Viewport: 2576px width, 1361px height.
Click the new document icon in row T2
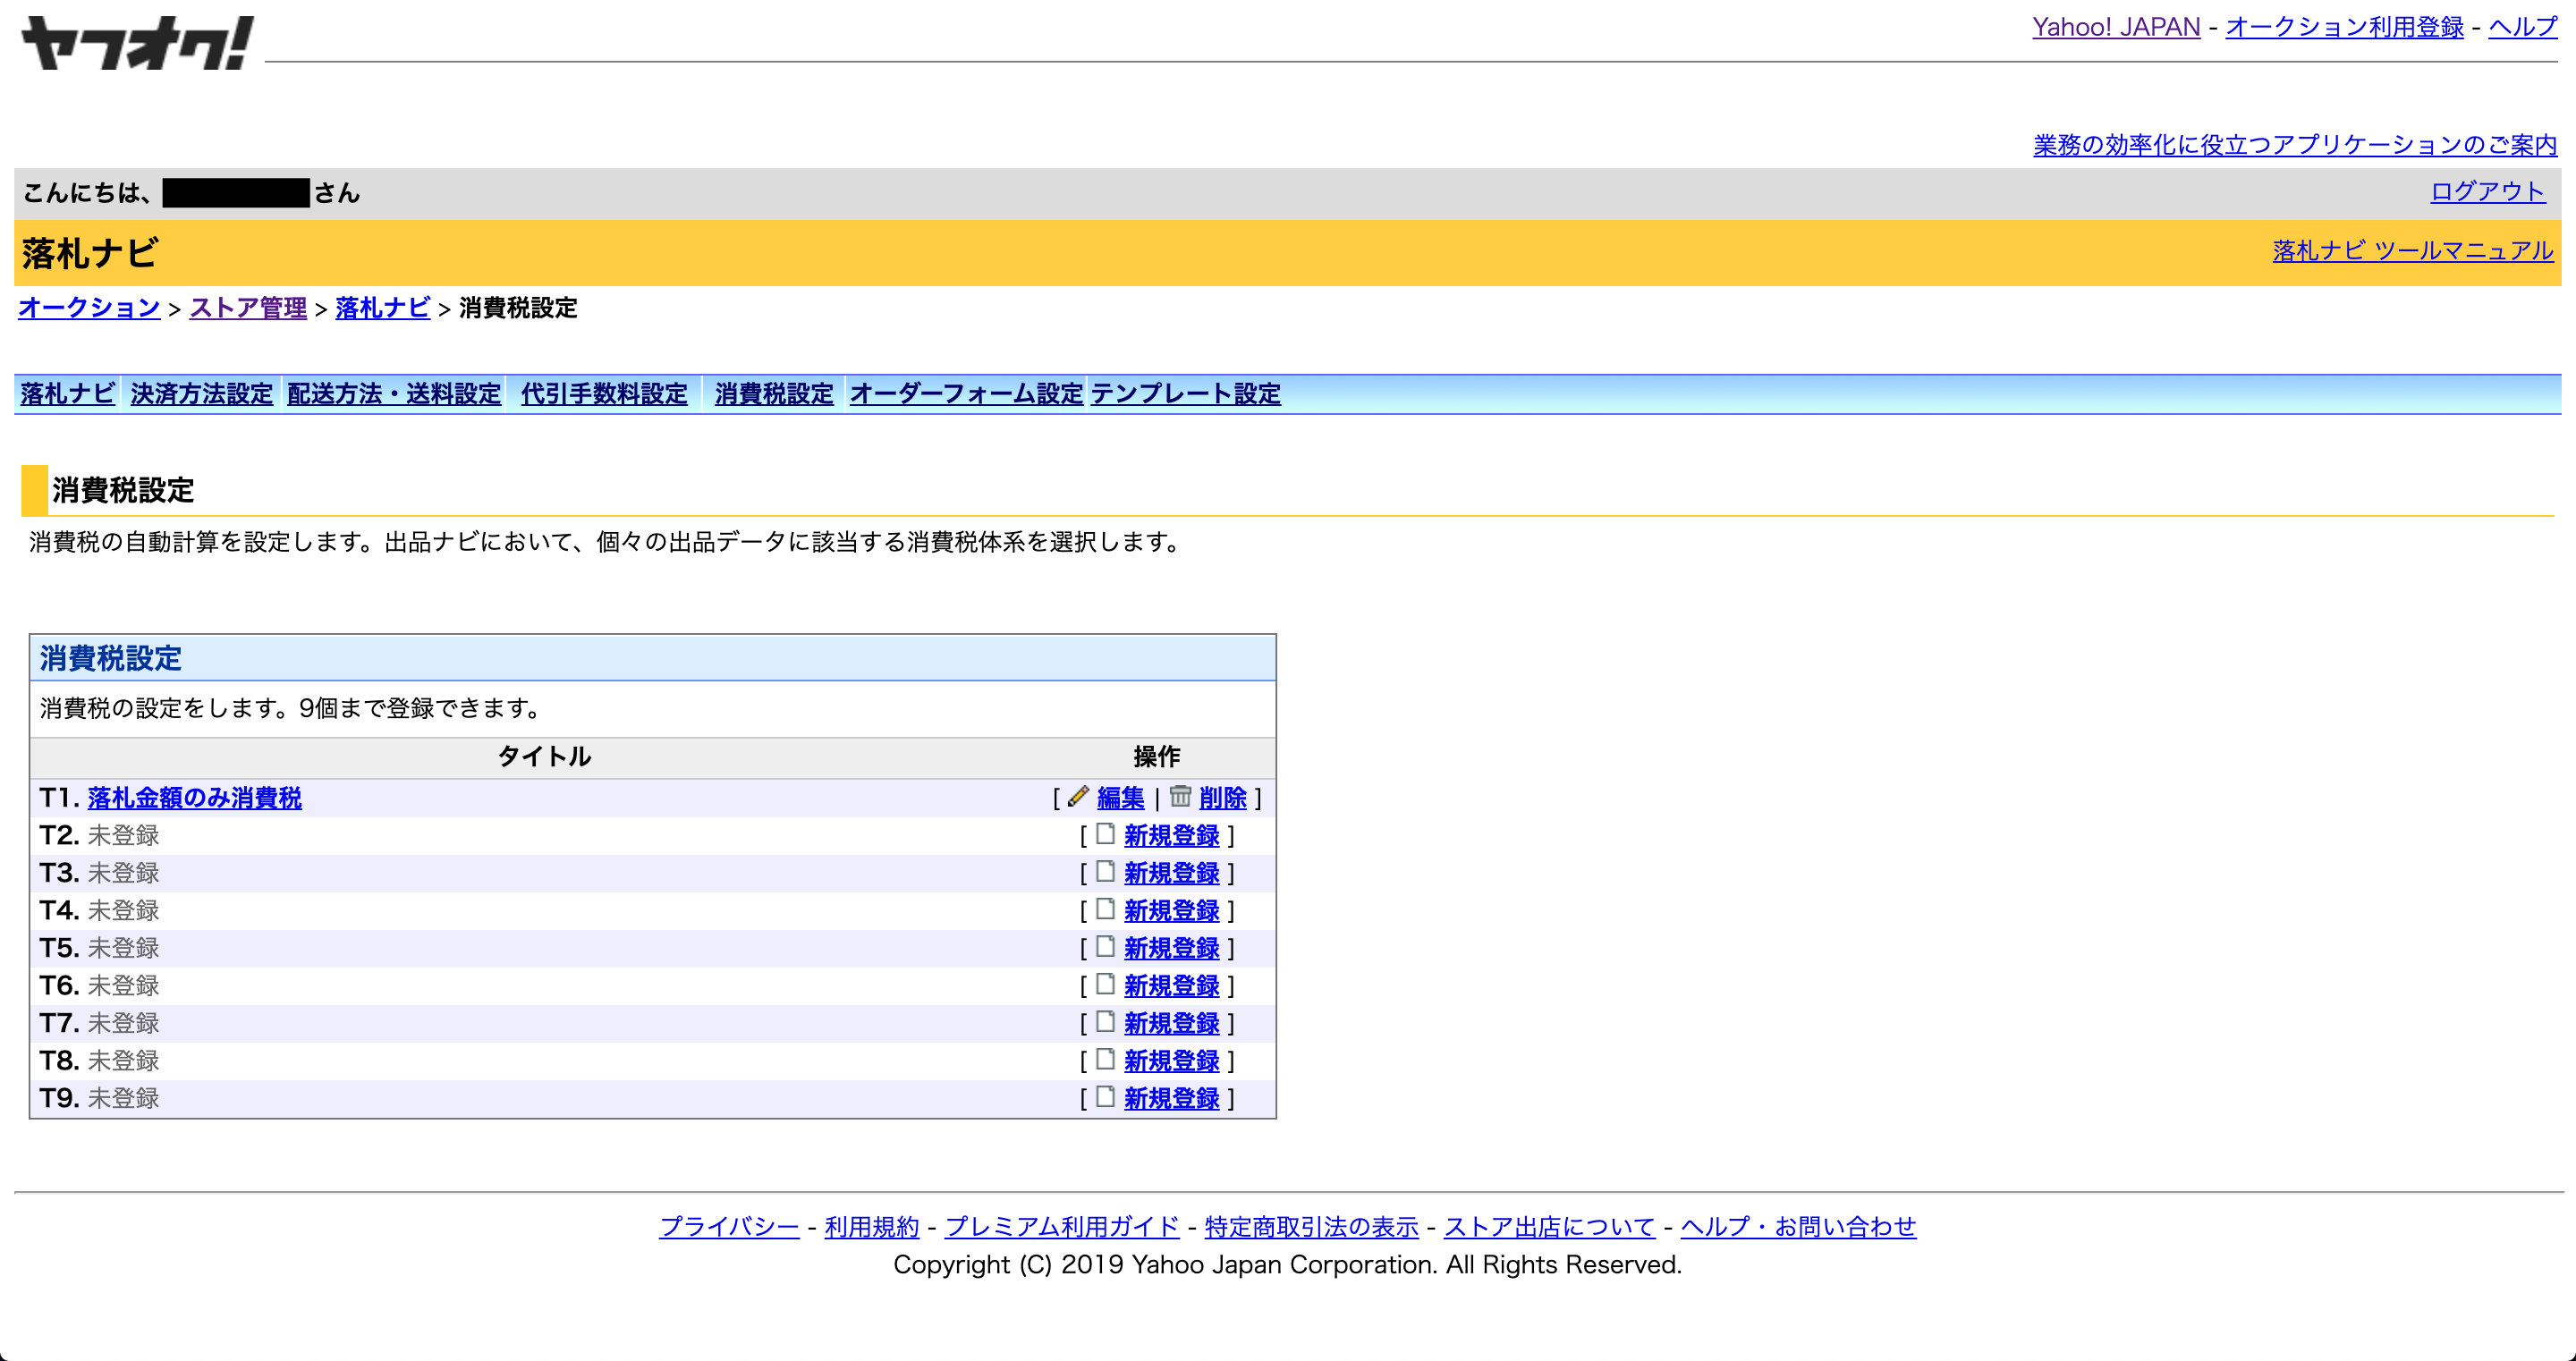point(1105,834)
